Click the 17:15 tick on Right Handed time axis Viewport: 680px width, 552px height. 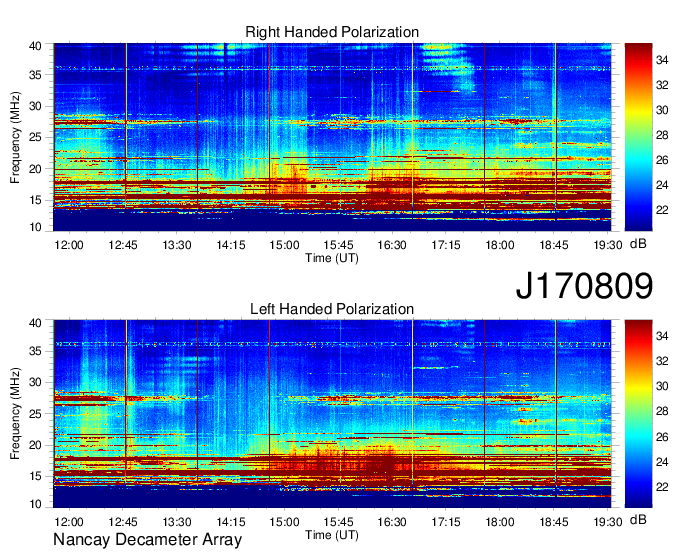click(446, 245)
